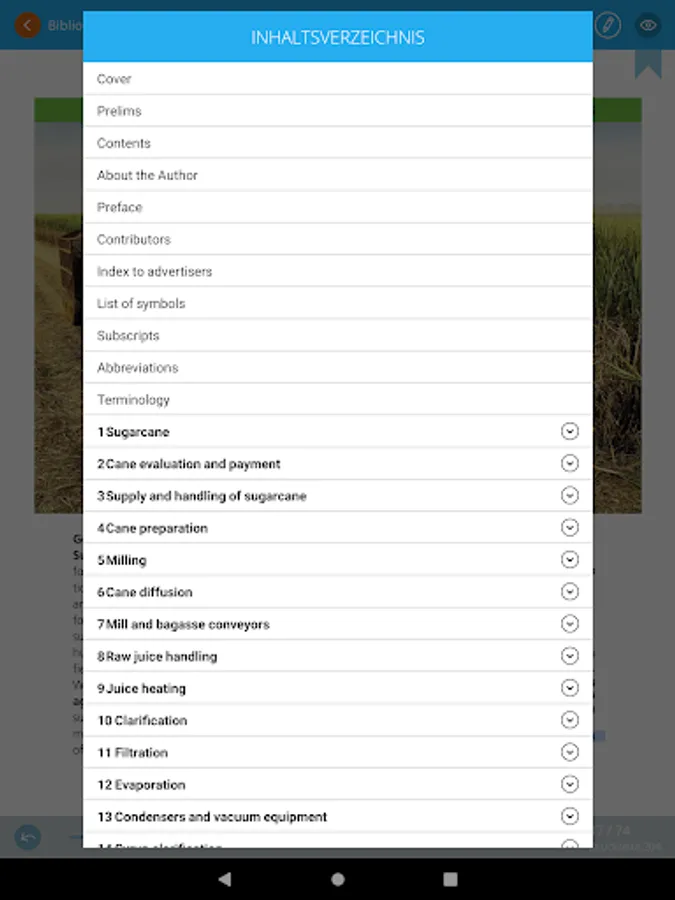This screenshot has width=675, height=900.
Task: Open the Cover entry
Action: click(114, 79)
